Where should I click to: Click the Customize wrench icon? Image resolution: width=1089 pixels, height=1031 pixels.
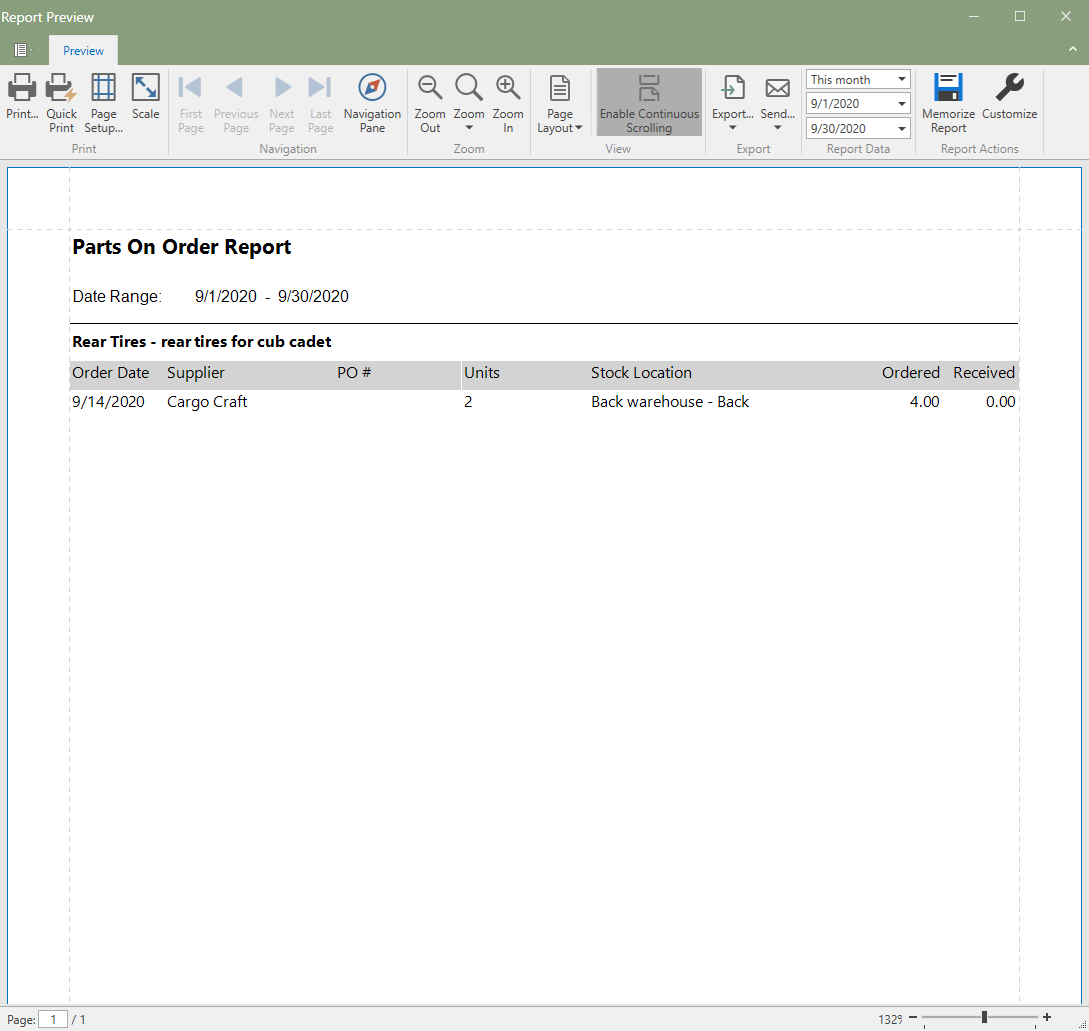(1009, 88)
